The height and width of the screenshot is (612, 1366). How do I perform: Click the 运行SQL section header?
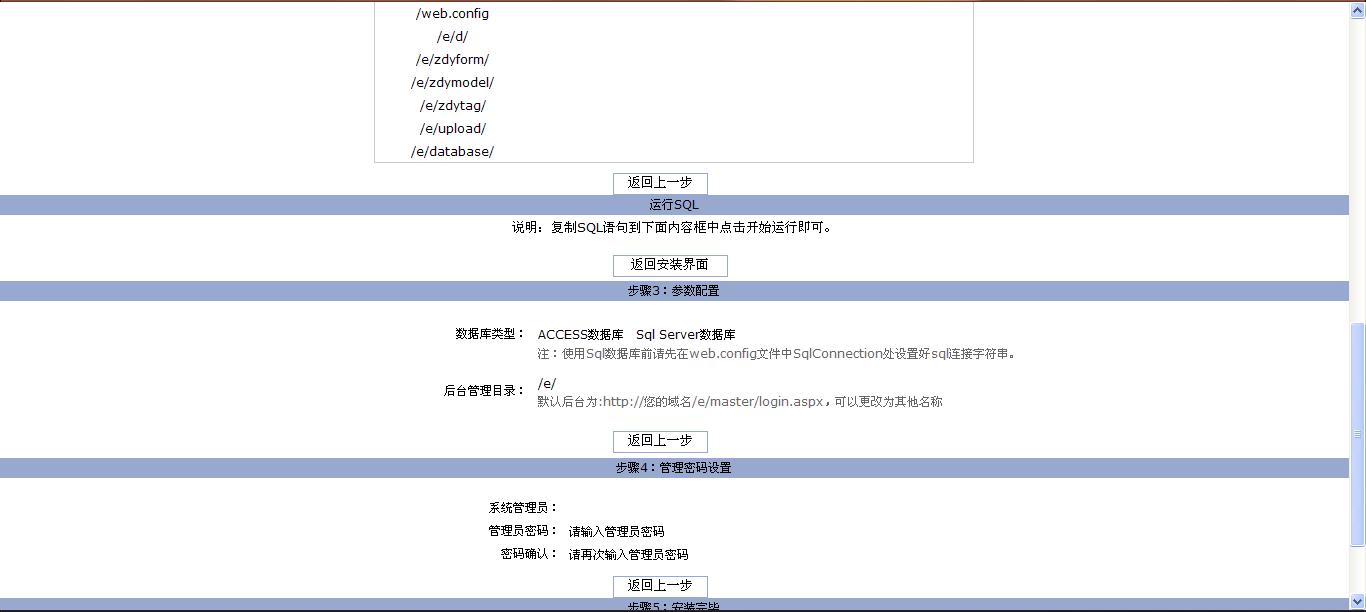click(x=674, y=205)
